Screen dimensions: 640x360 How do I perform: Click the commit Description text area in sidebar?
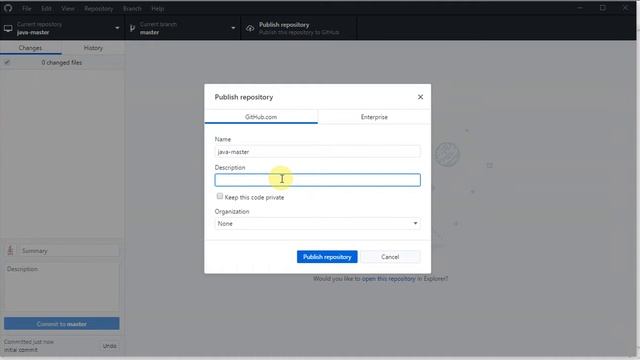pos(62,287)
